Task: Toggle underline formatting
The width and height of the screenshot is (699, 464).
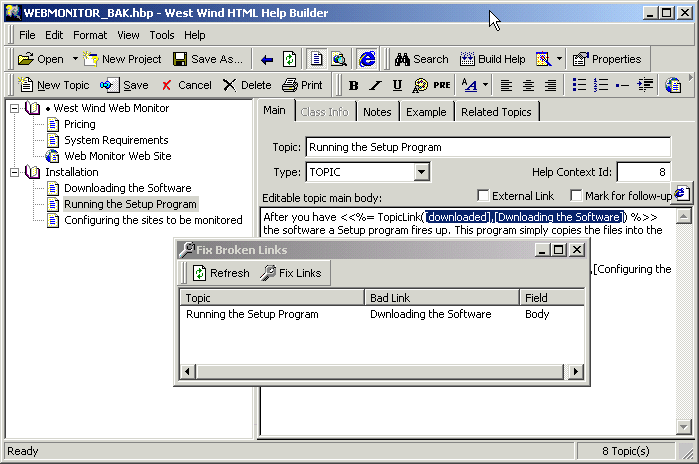Action: click(x=397, y=85)
